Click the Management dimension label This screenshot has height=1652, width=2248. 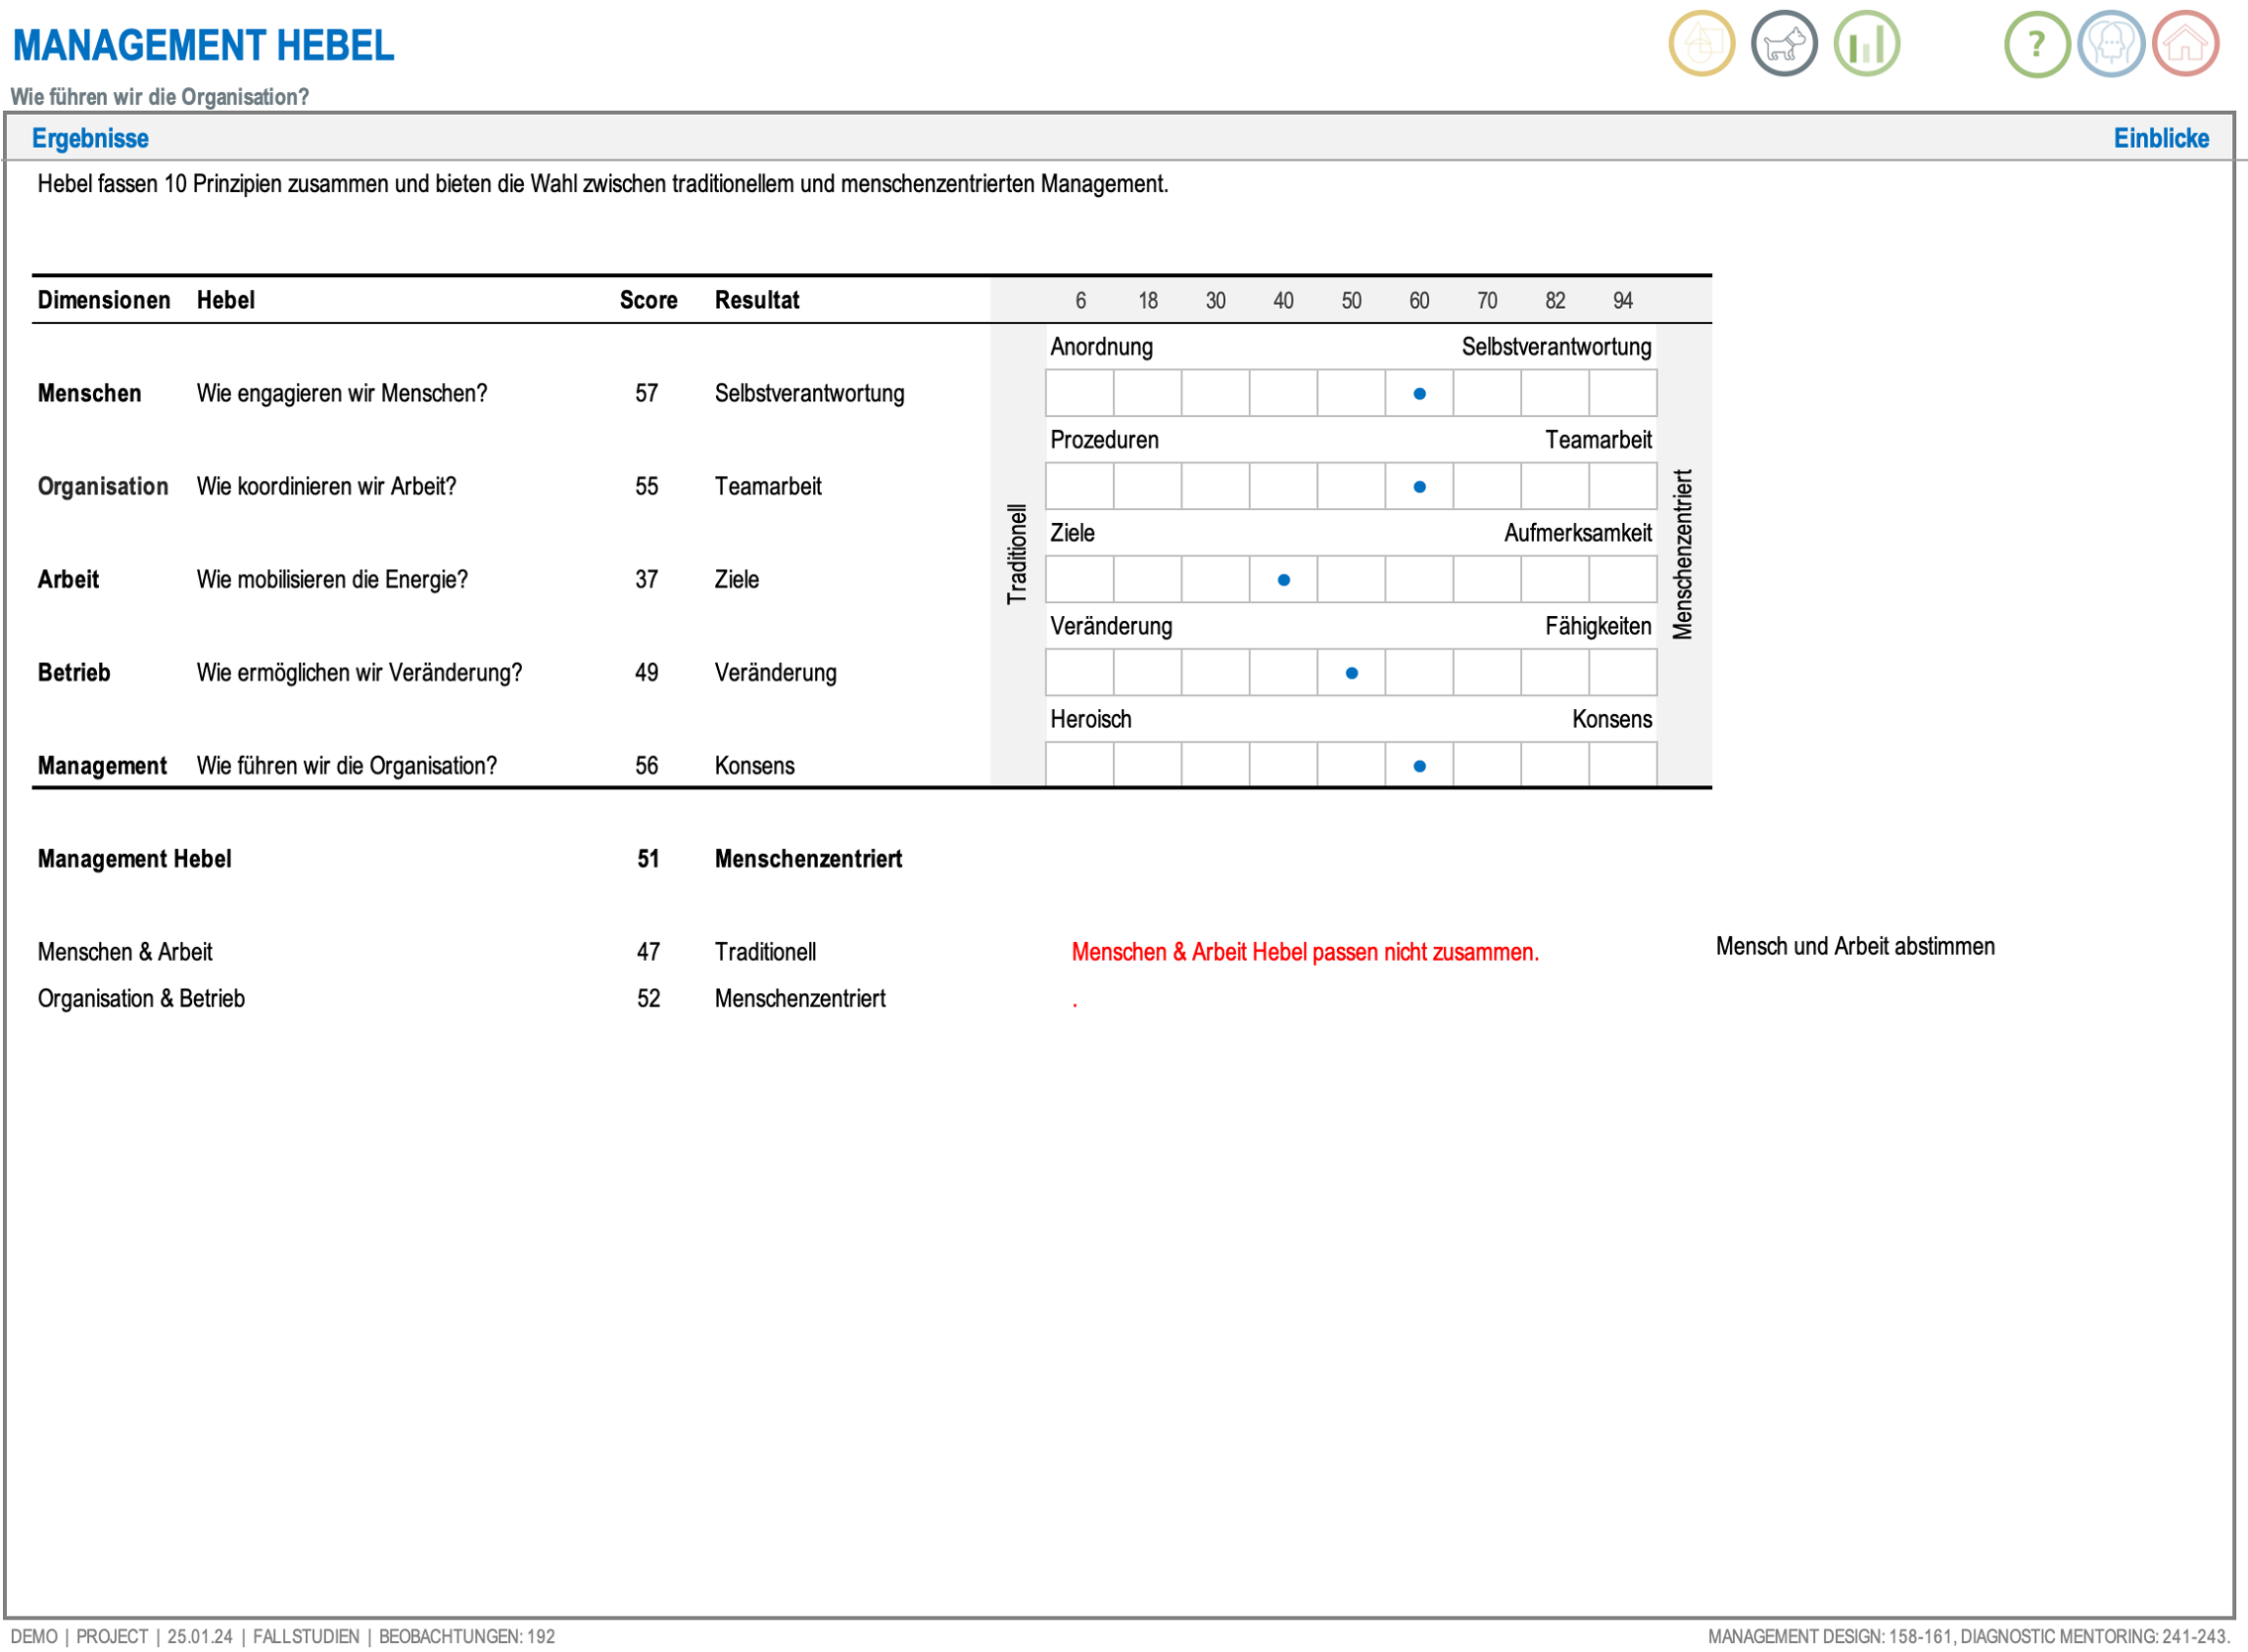(x=102, y=766)
